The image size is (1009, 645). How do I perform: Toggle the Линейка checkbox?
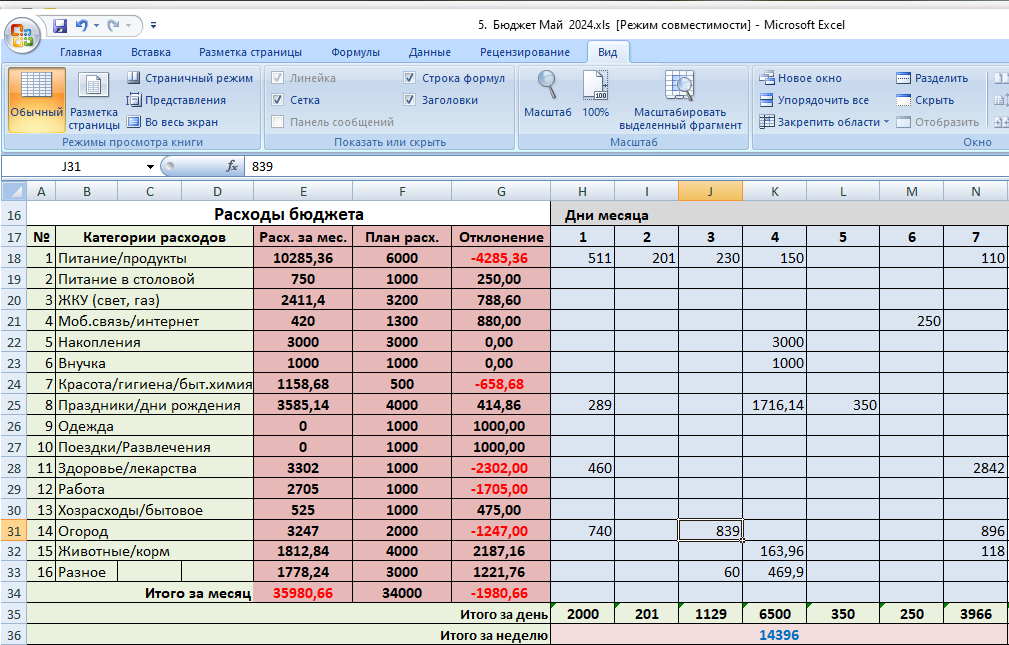click(277, 78)
